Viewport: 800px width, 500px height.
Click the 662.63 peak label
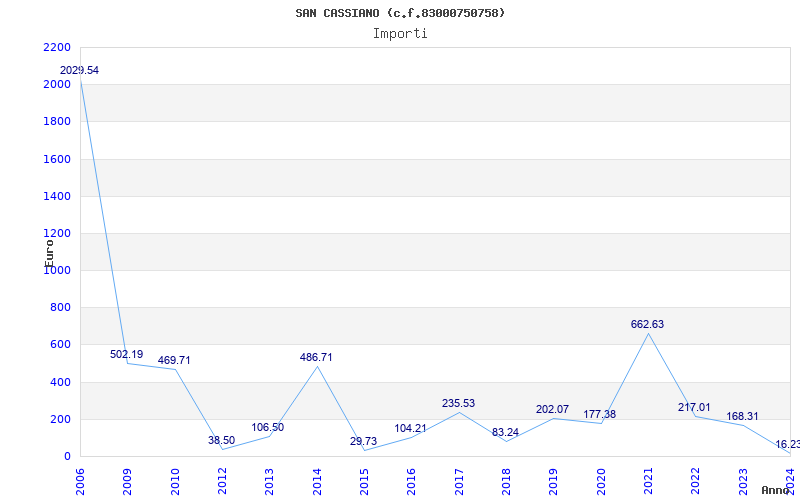tap(647, 324)
